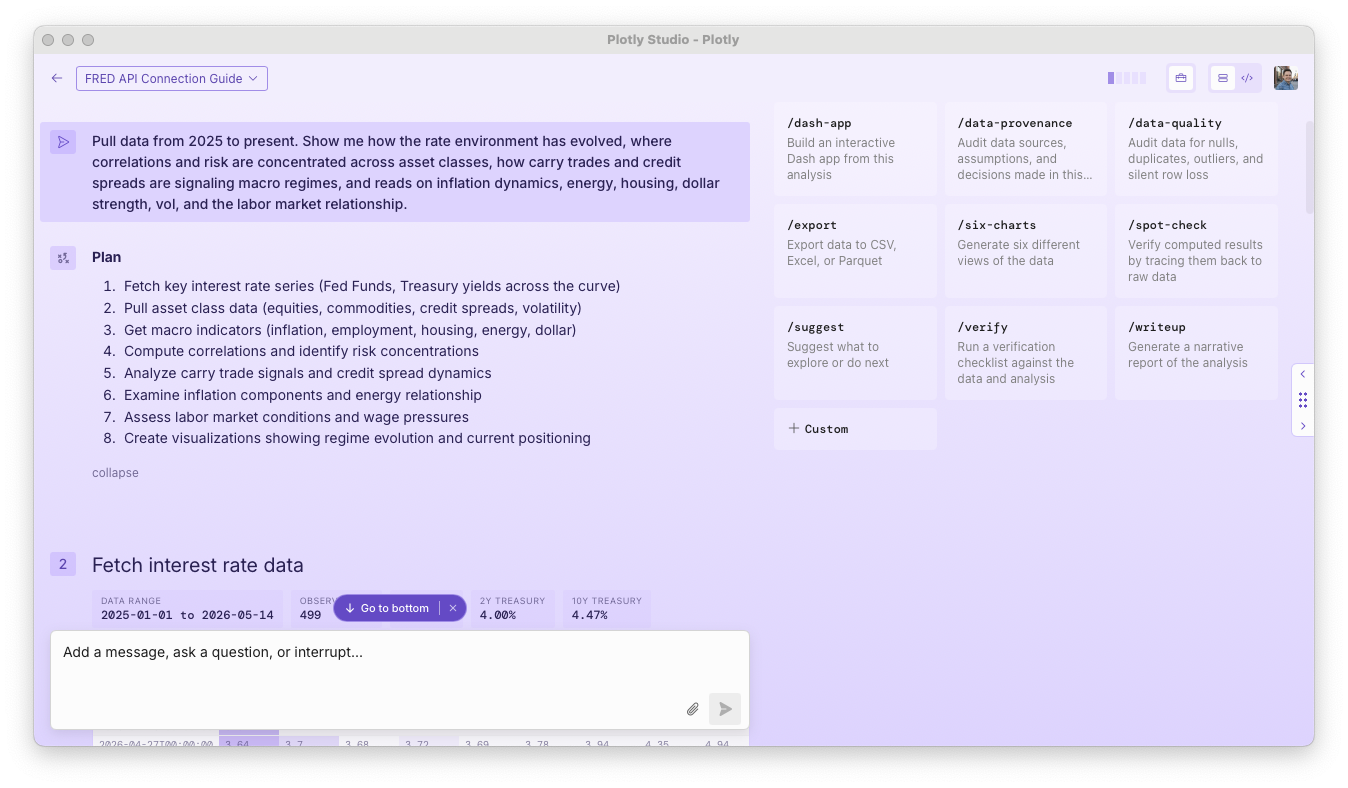
Task: Click the Plan heading
Action: pyautogui.click(x=106, y=257)
